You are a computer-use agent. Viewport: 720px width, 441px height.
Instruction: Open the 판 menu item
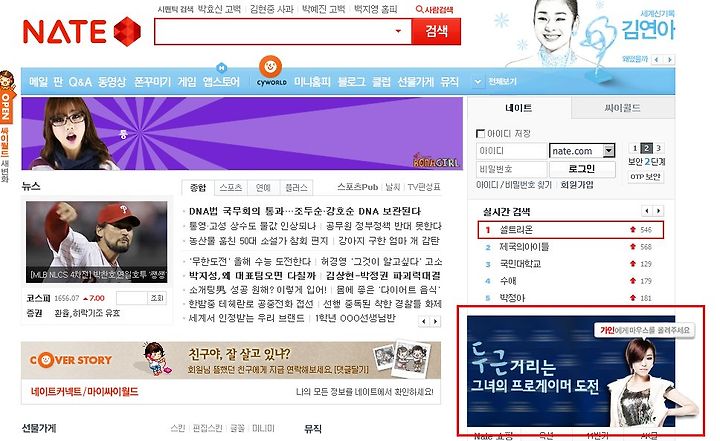58,82
